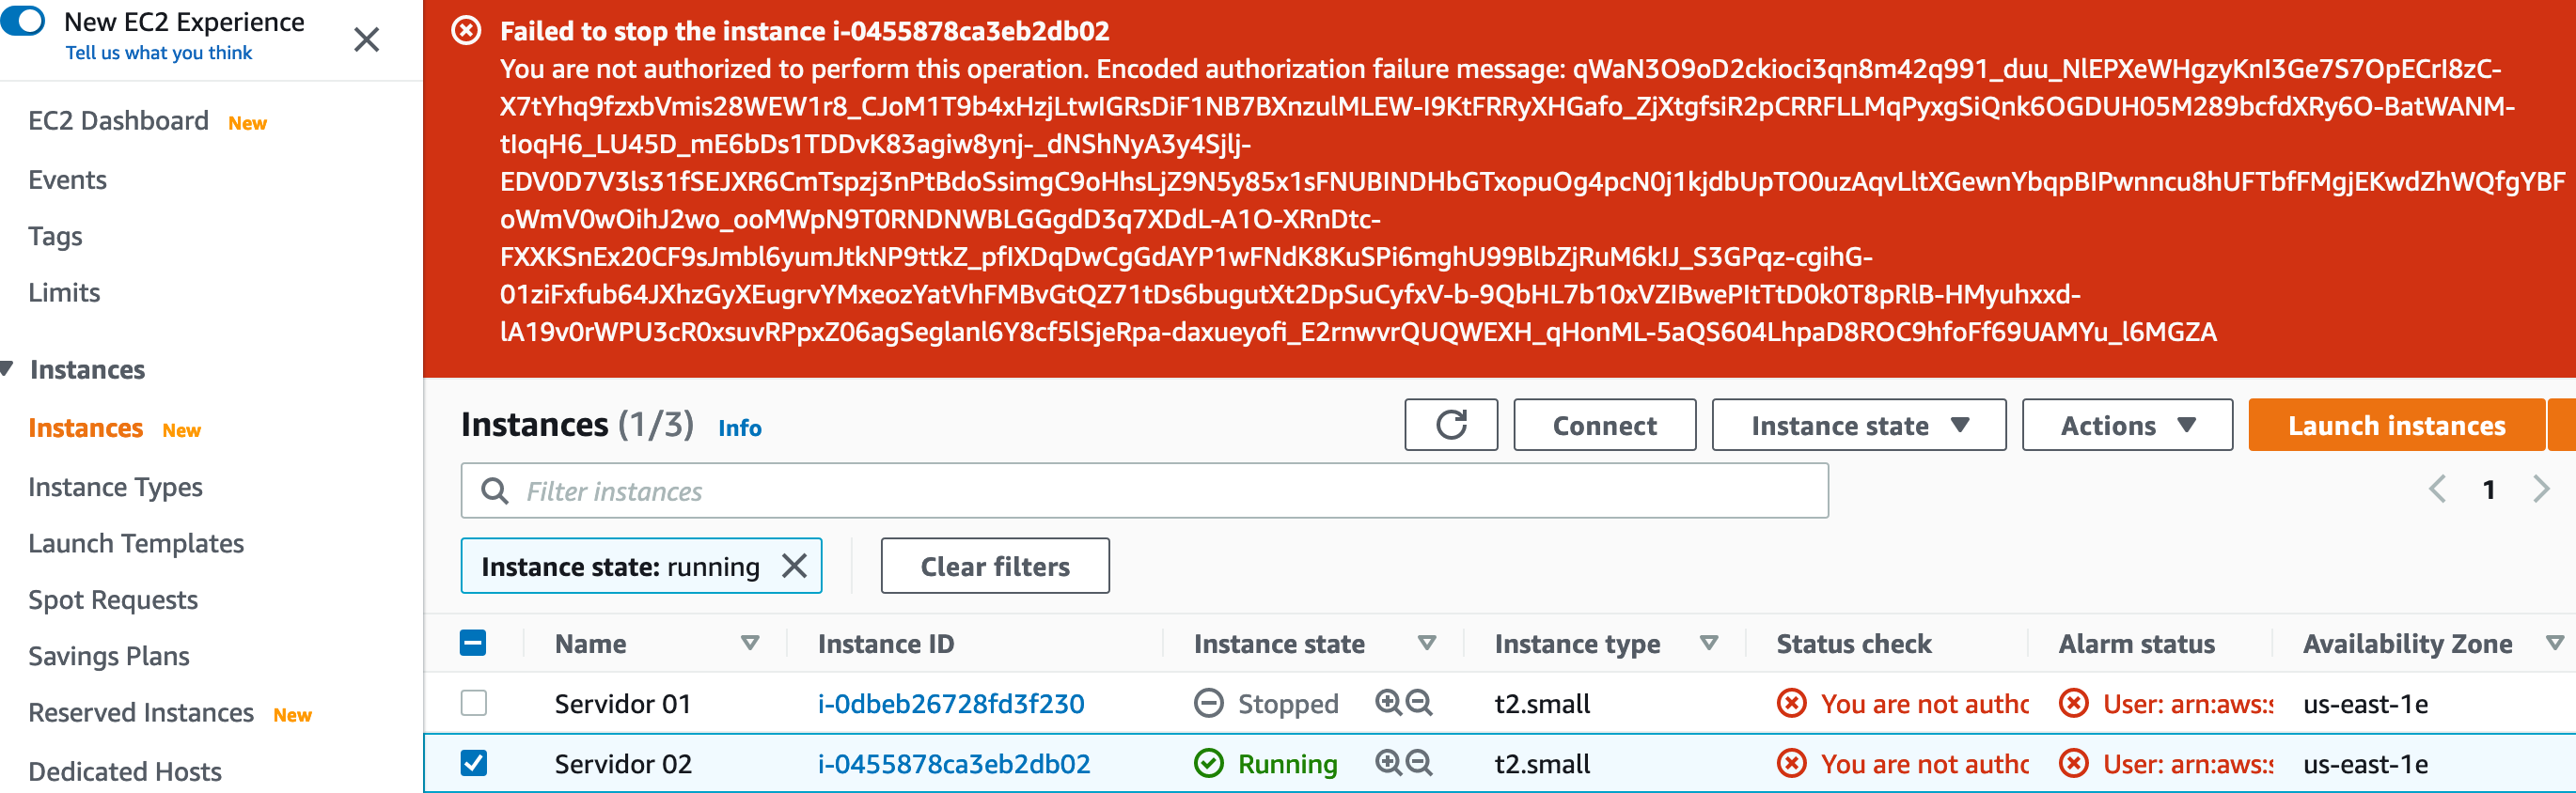Click the Status check column header
The image size is (2576, 793).
point(1854,644)
